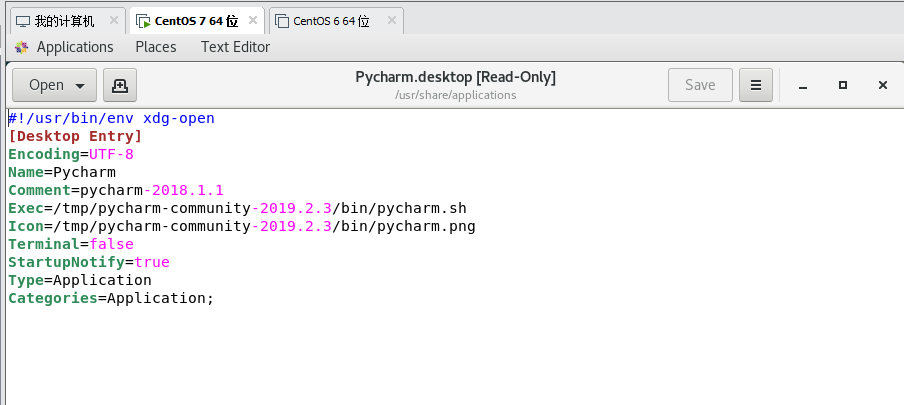Click the Encoding=UTF-8 line
Viewport: 904px width, 405px height.
[x=71, y=154]
